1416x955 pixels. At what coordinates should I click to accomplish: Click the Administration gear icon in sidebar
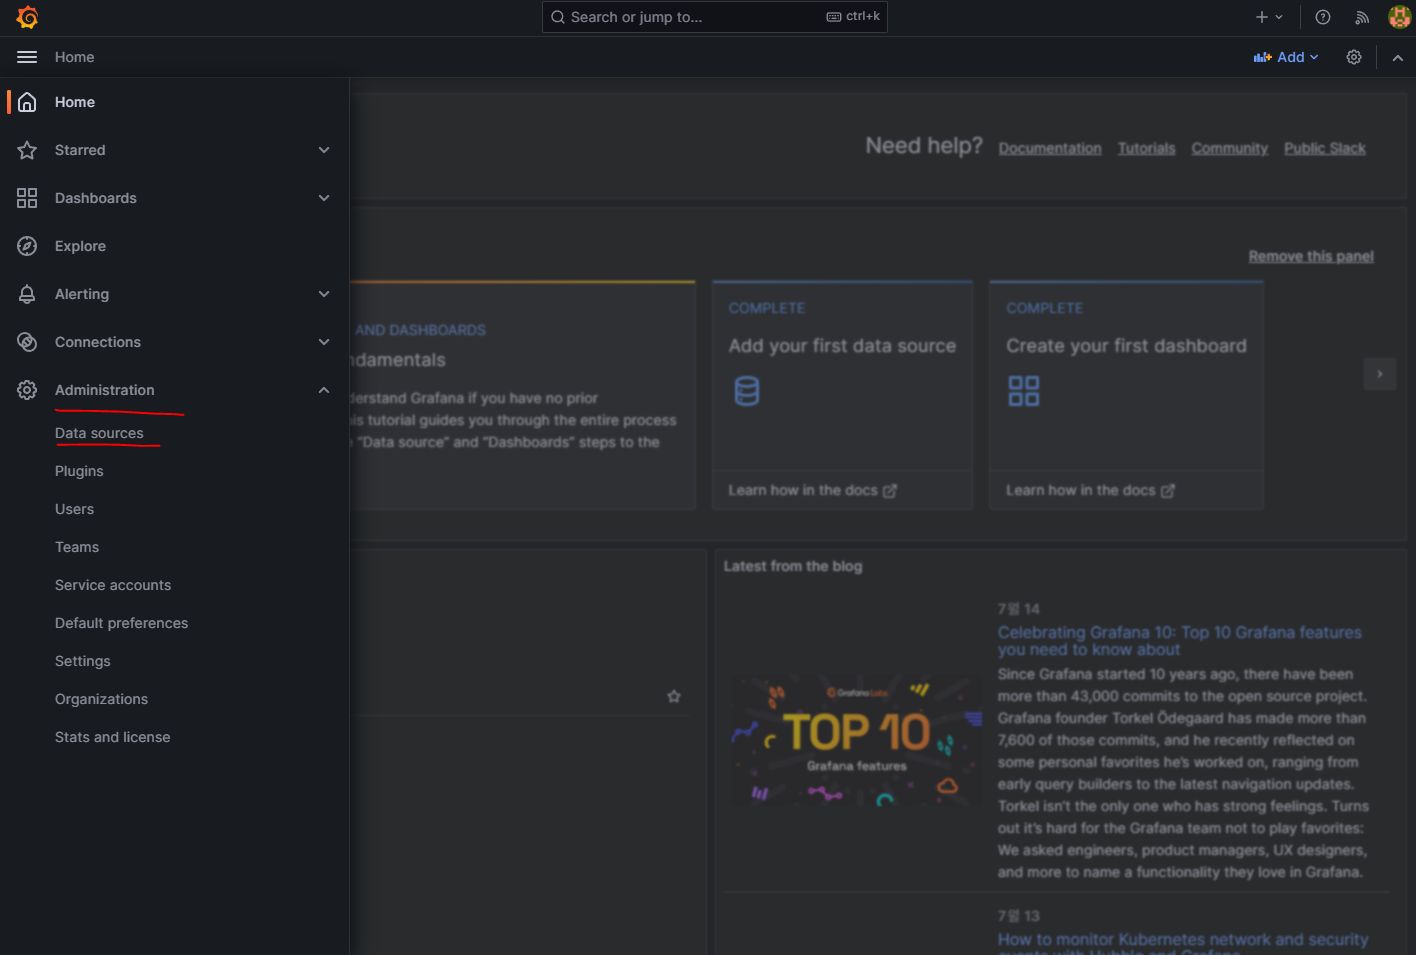[x=27, y=390]
